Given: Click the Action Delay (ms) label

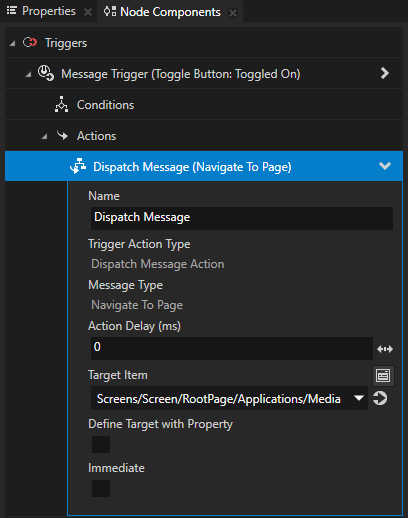Looking at the screenshot, I should coord(134,326).
